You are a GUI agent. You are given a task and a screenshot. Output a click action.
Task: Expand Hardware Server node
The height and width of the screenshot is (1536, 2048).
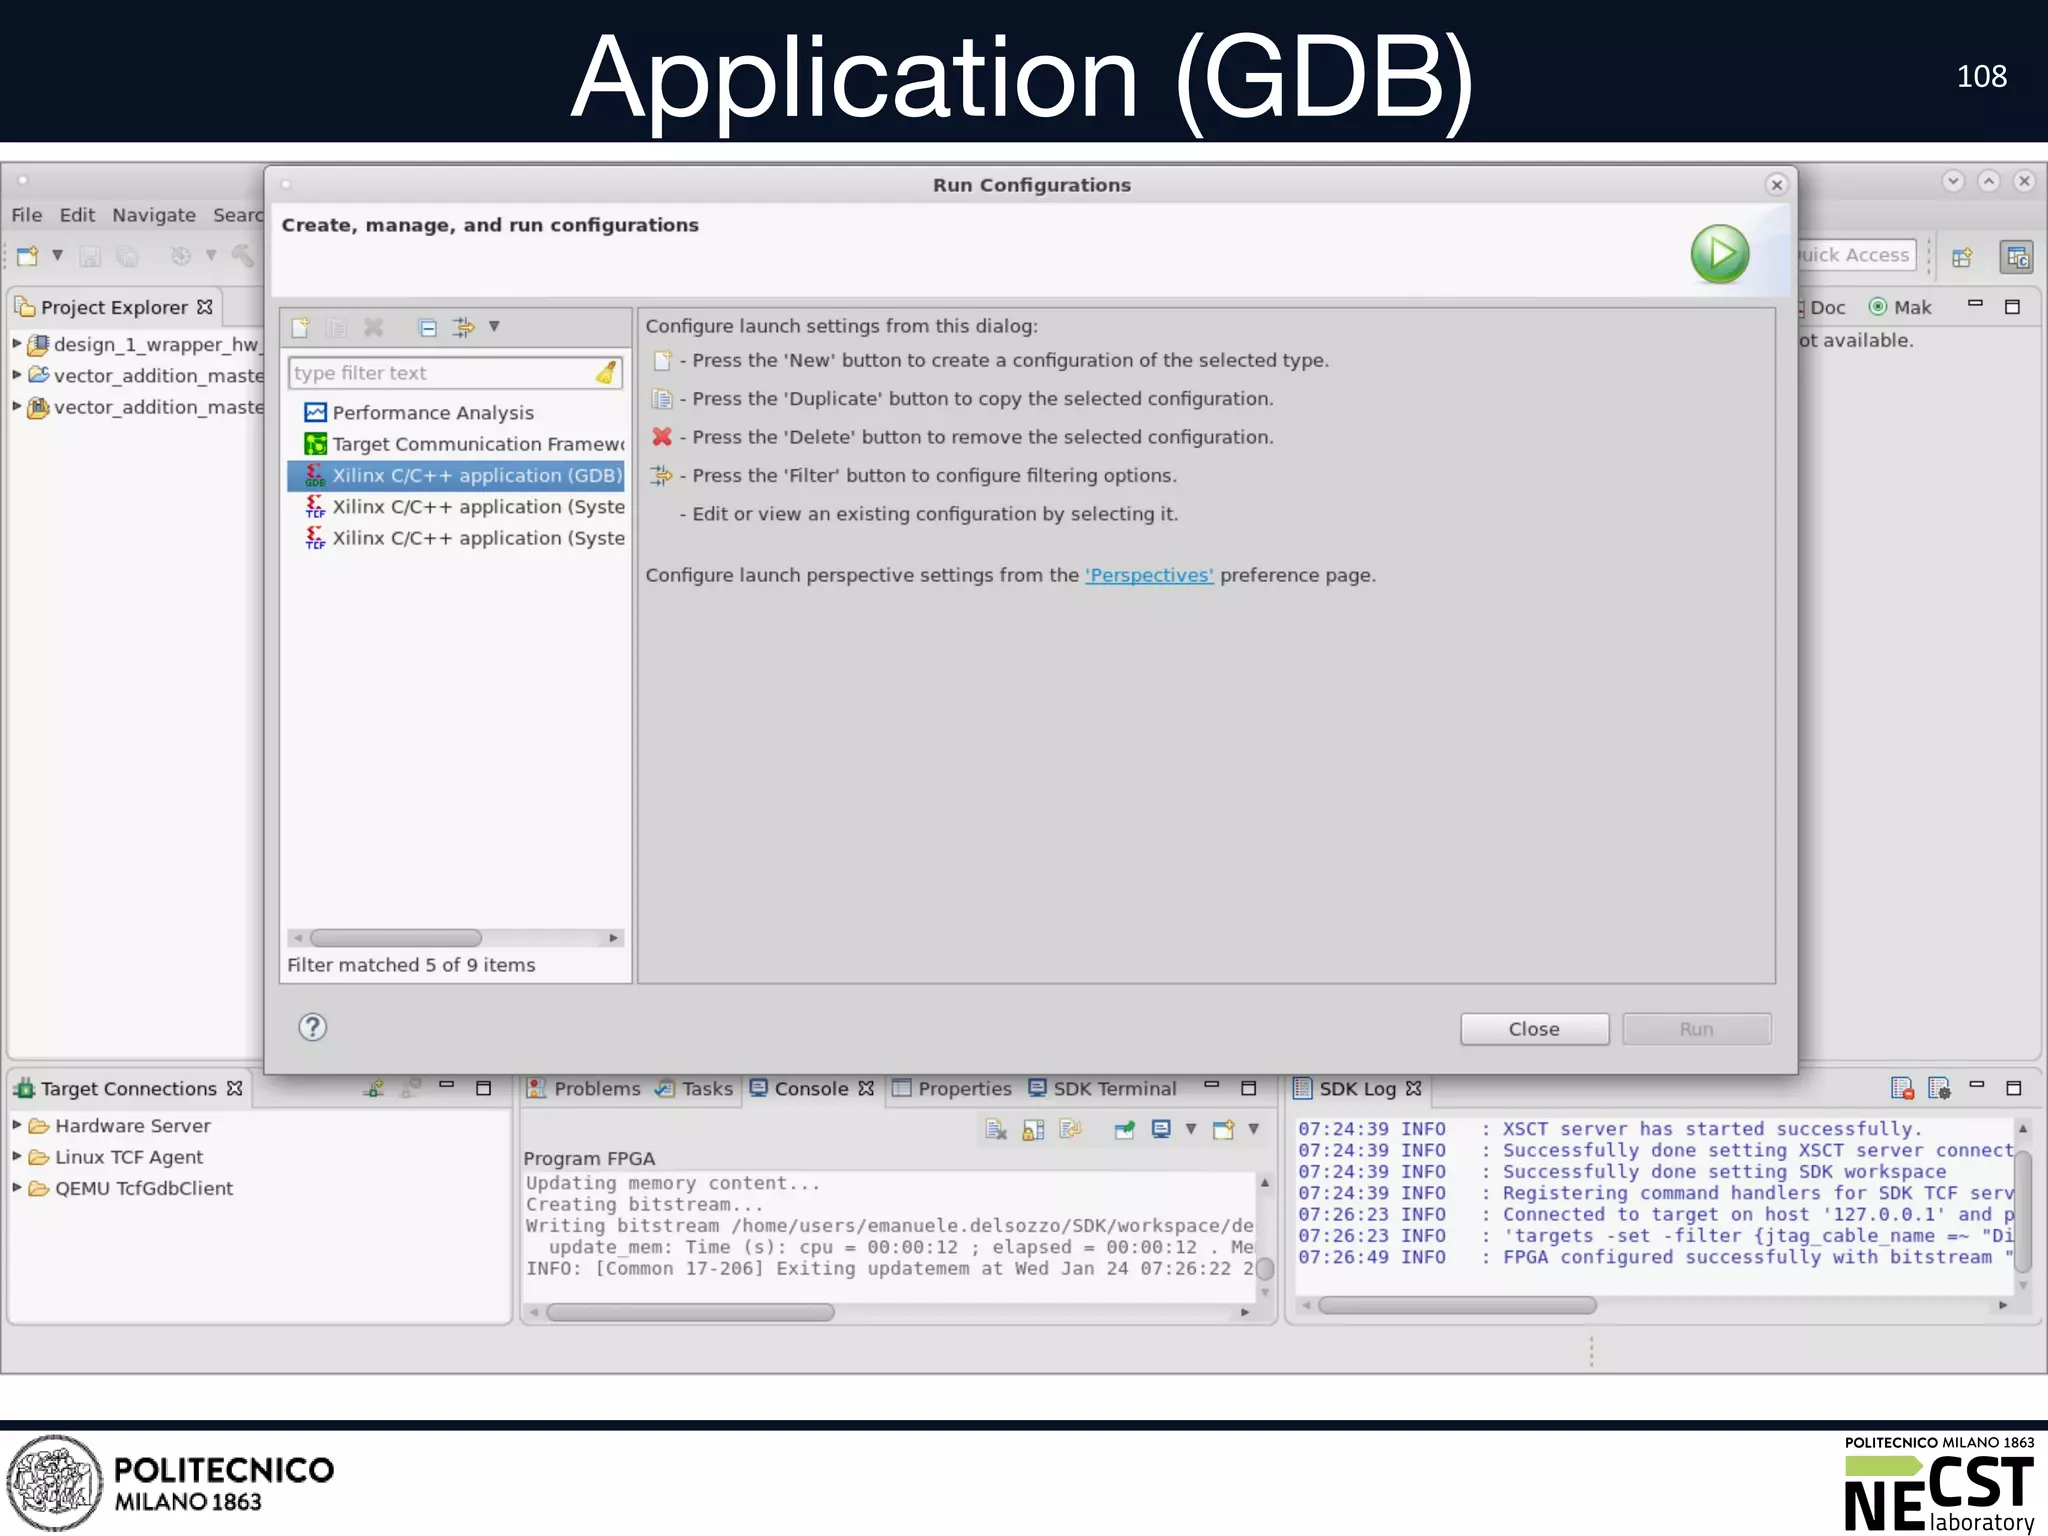tap(17, 1125)
